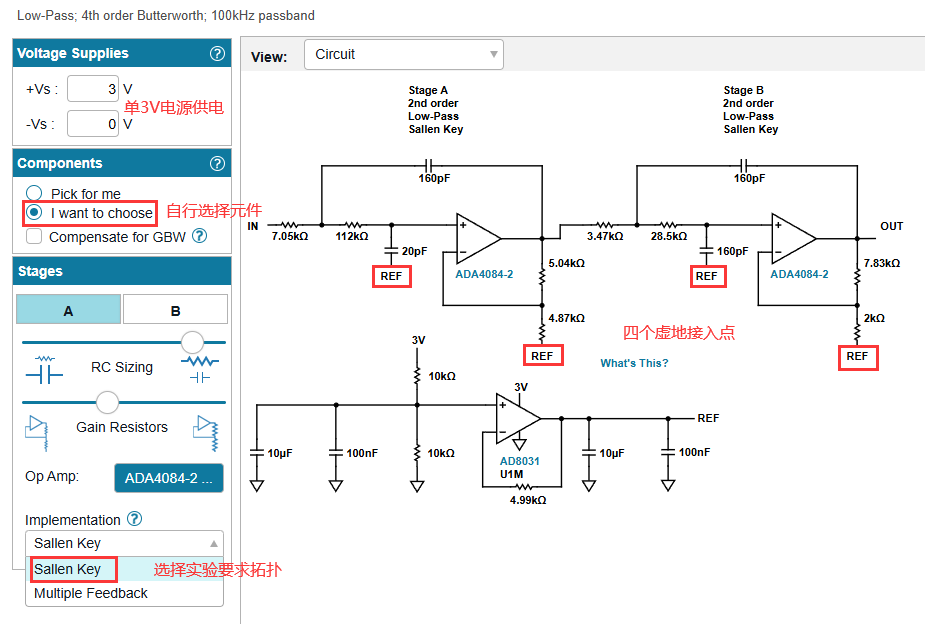Screen dimensions: 925x624
Task: Open the View dropdown showing Circuit
Action: (x=403, y=55)
